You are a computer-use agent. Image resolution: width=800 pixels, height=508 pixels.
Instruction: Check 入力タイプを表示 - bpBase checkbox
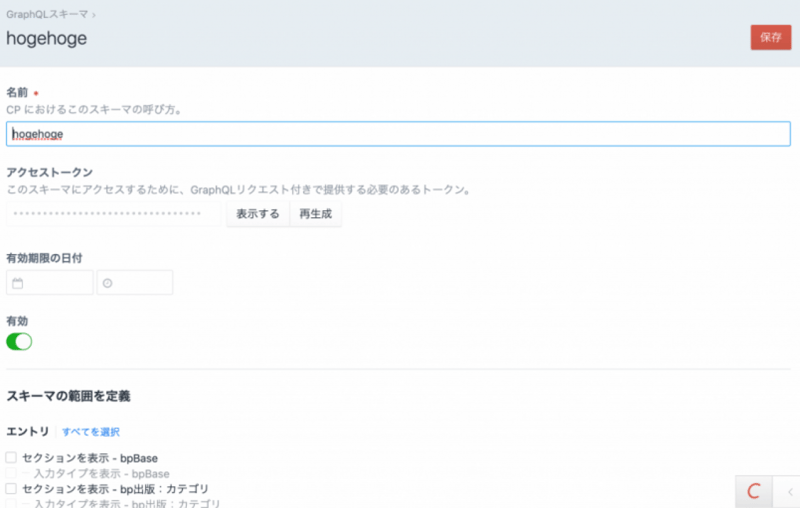click(x=11, y=473)
